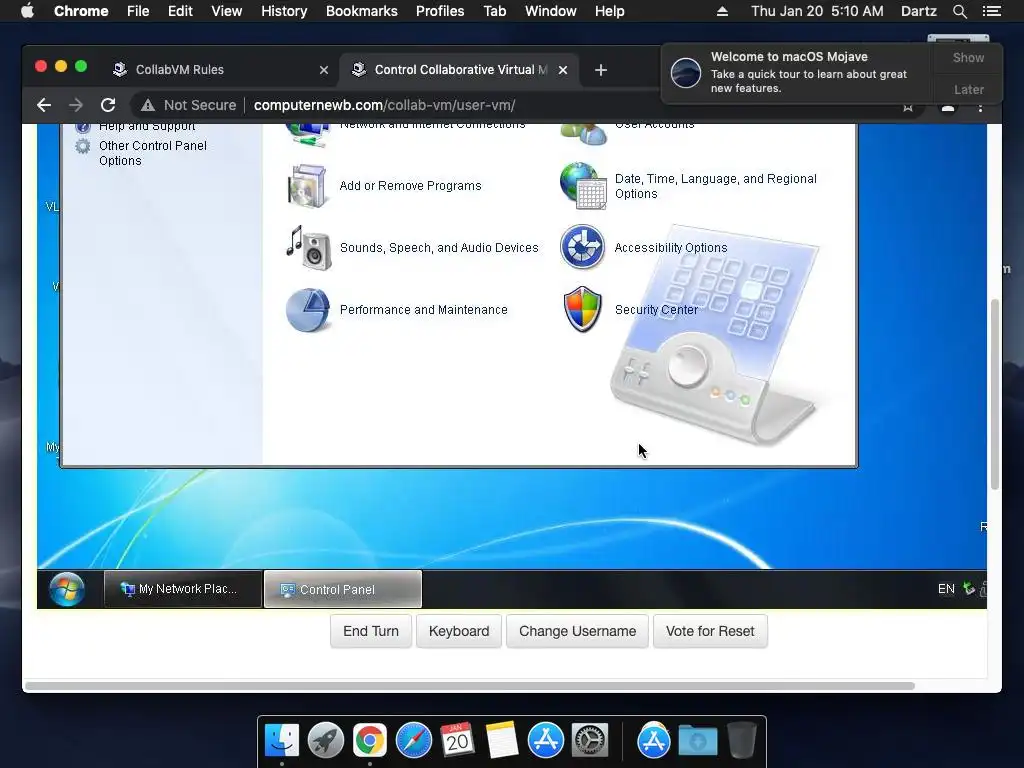Open Sounds, Speech, and Audio Devices icon

(308, 248)
